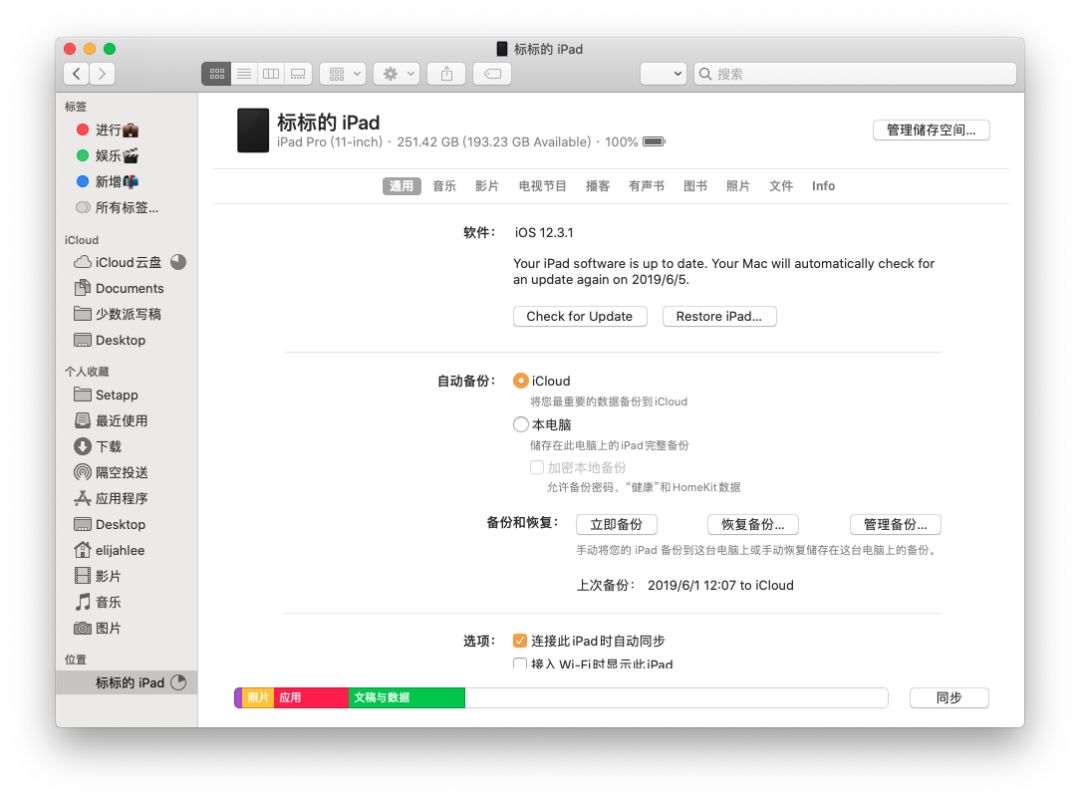Open the elijahlee home folder
Image resolution: width=1080 pixels, height=801 pixels.
(110, 550)
